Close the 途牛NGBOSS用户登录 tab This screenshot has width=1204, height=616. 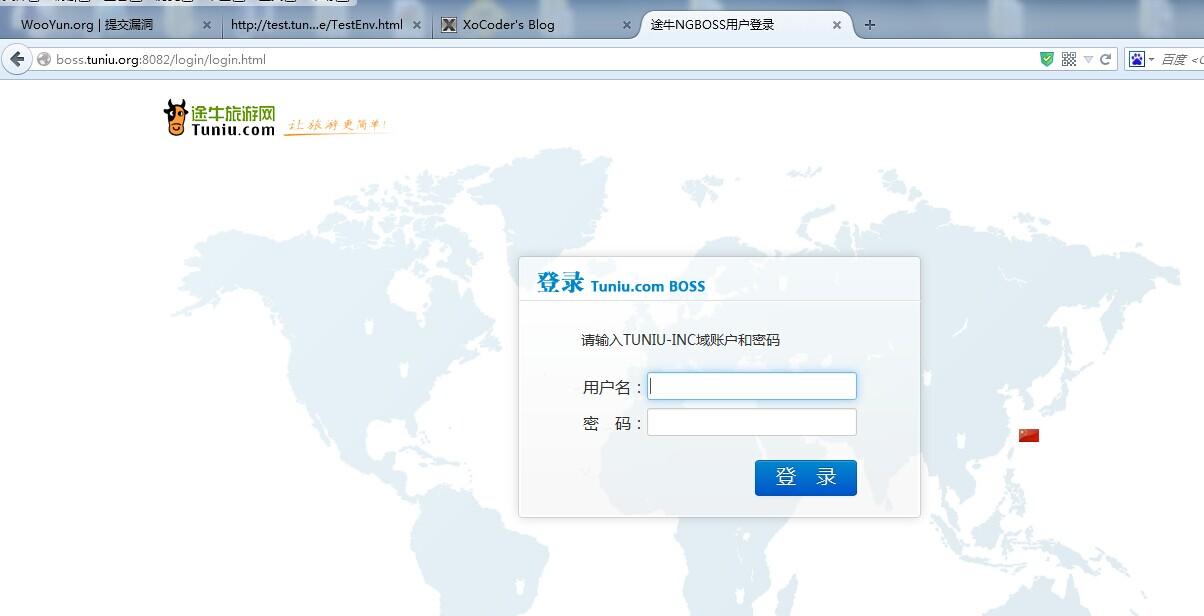(x=837, y=25)
